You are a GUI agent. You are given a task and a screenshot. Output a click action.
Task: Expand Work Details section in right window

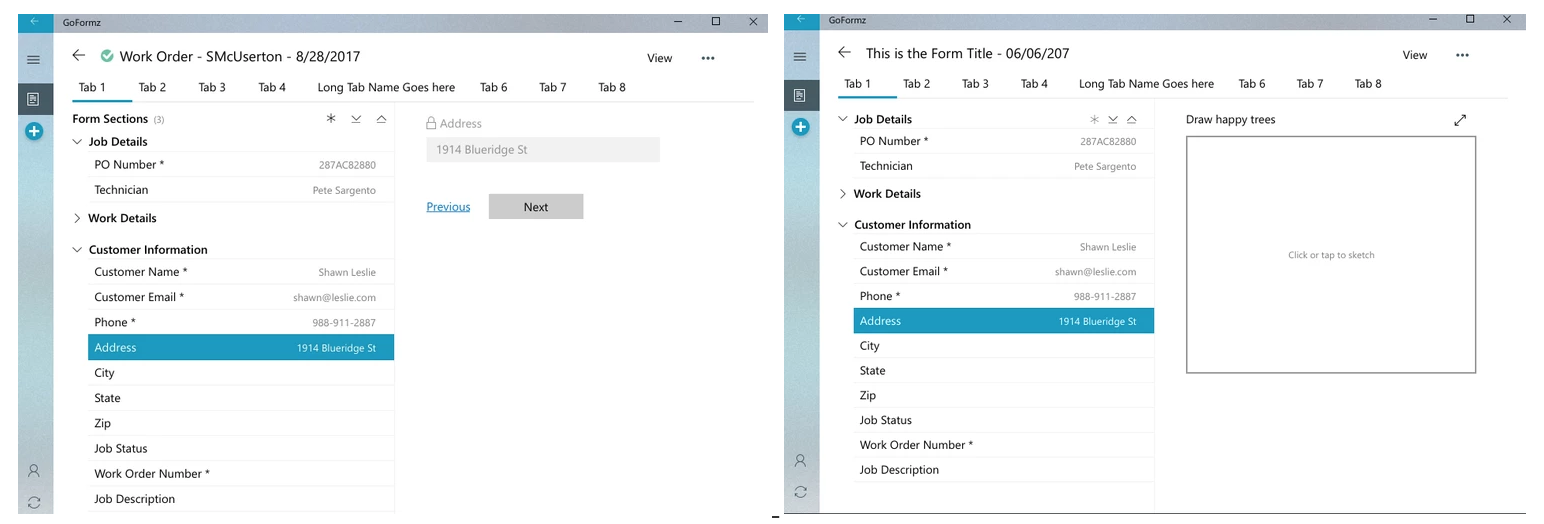(843, 194)
